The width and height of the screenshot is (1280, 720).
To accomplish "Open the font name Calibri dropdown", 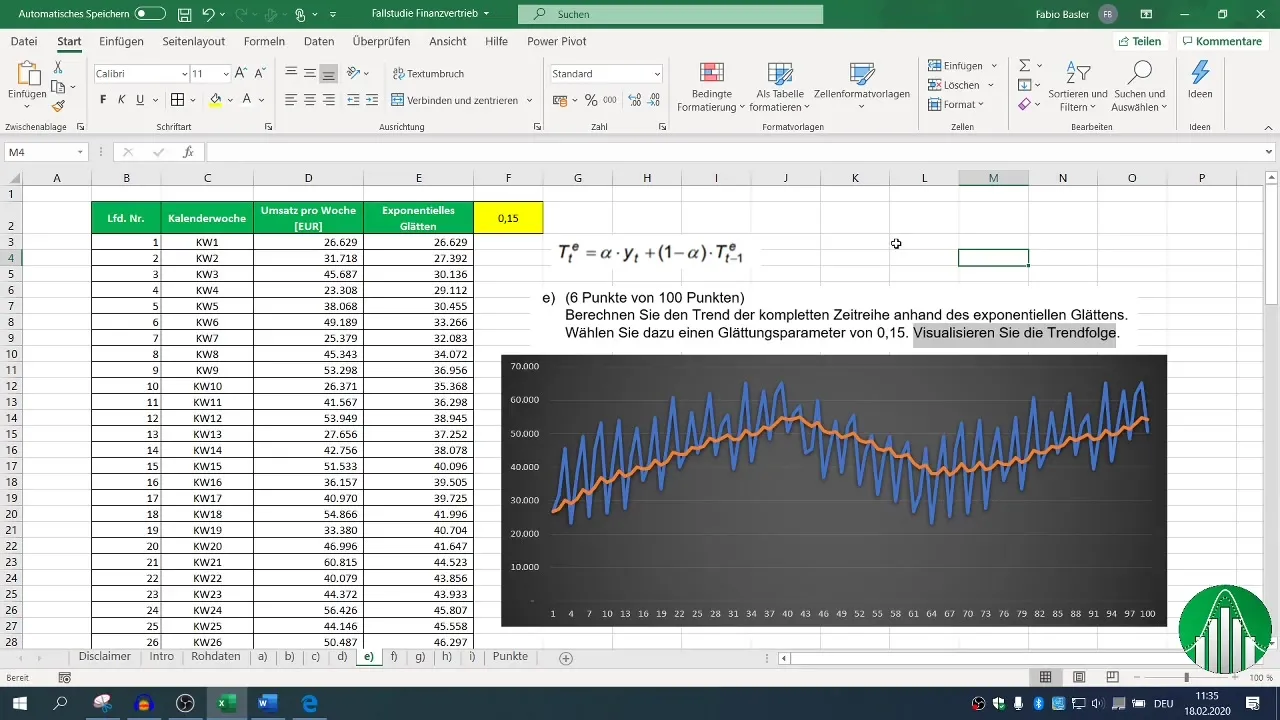I will pos(185,74).
